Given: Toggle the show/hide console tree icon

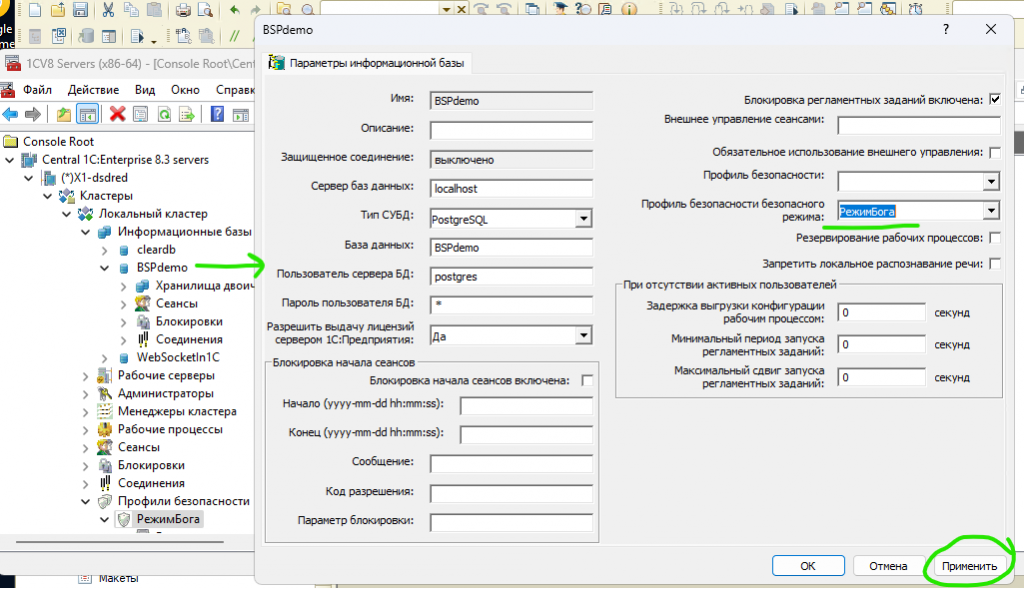Looking at the screenshot, I should coord(88,114).
